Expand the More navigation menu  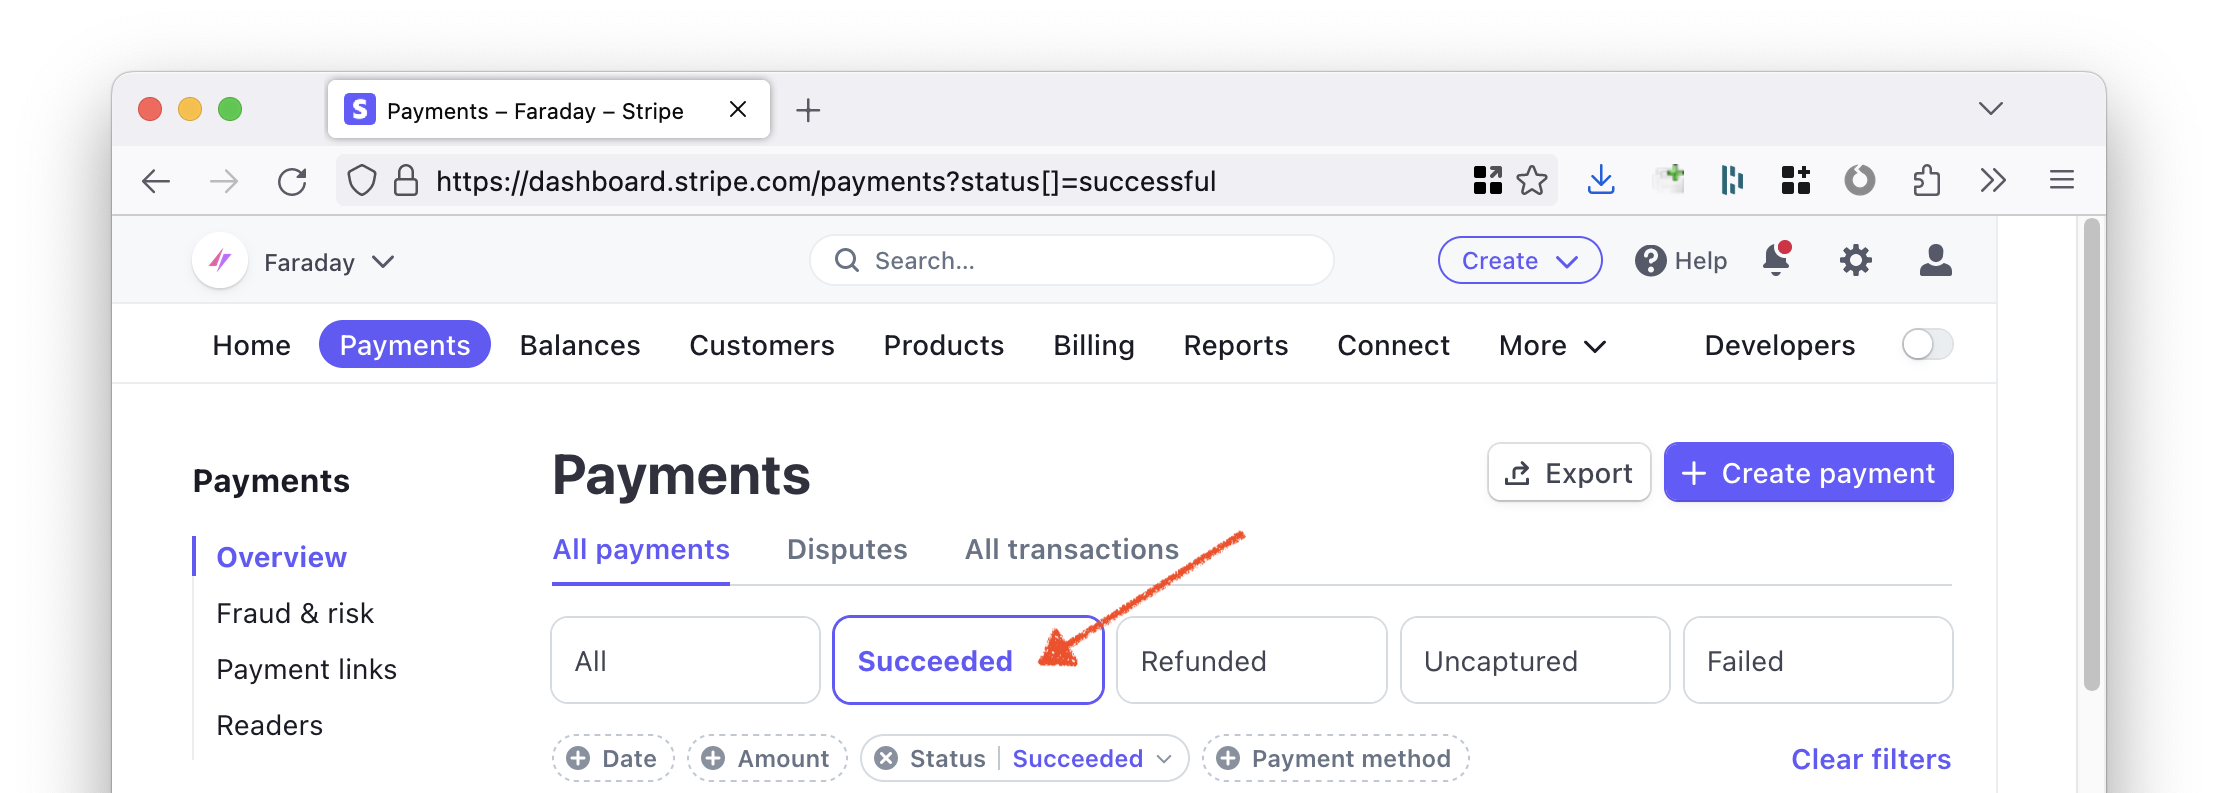click(x=1550, y=345)
